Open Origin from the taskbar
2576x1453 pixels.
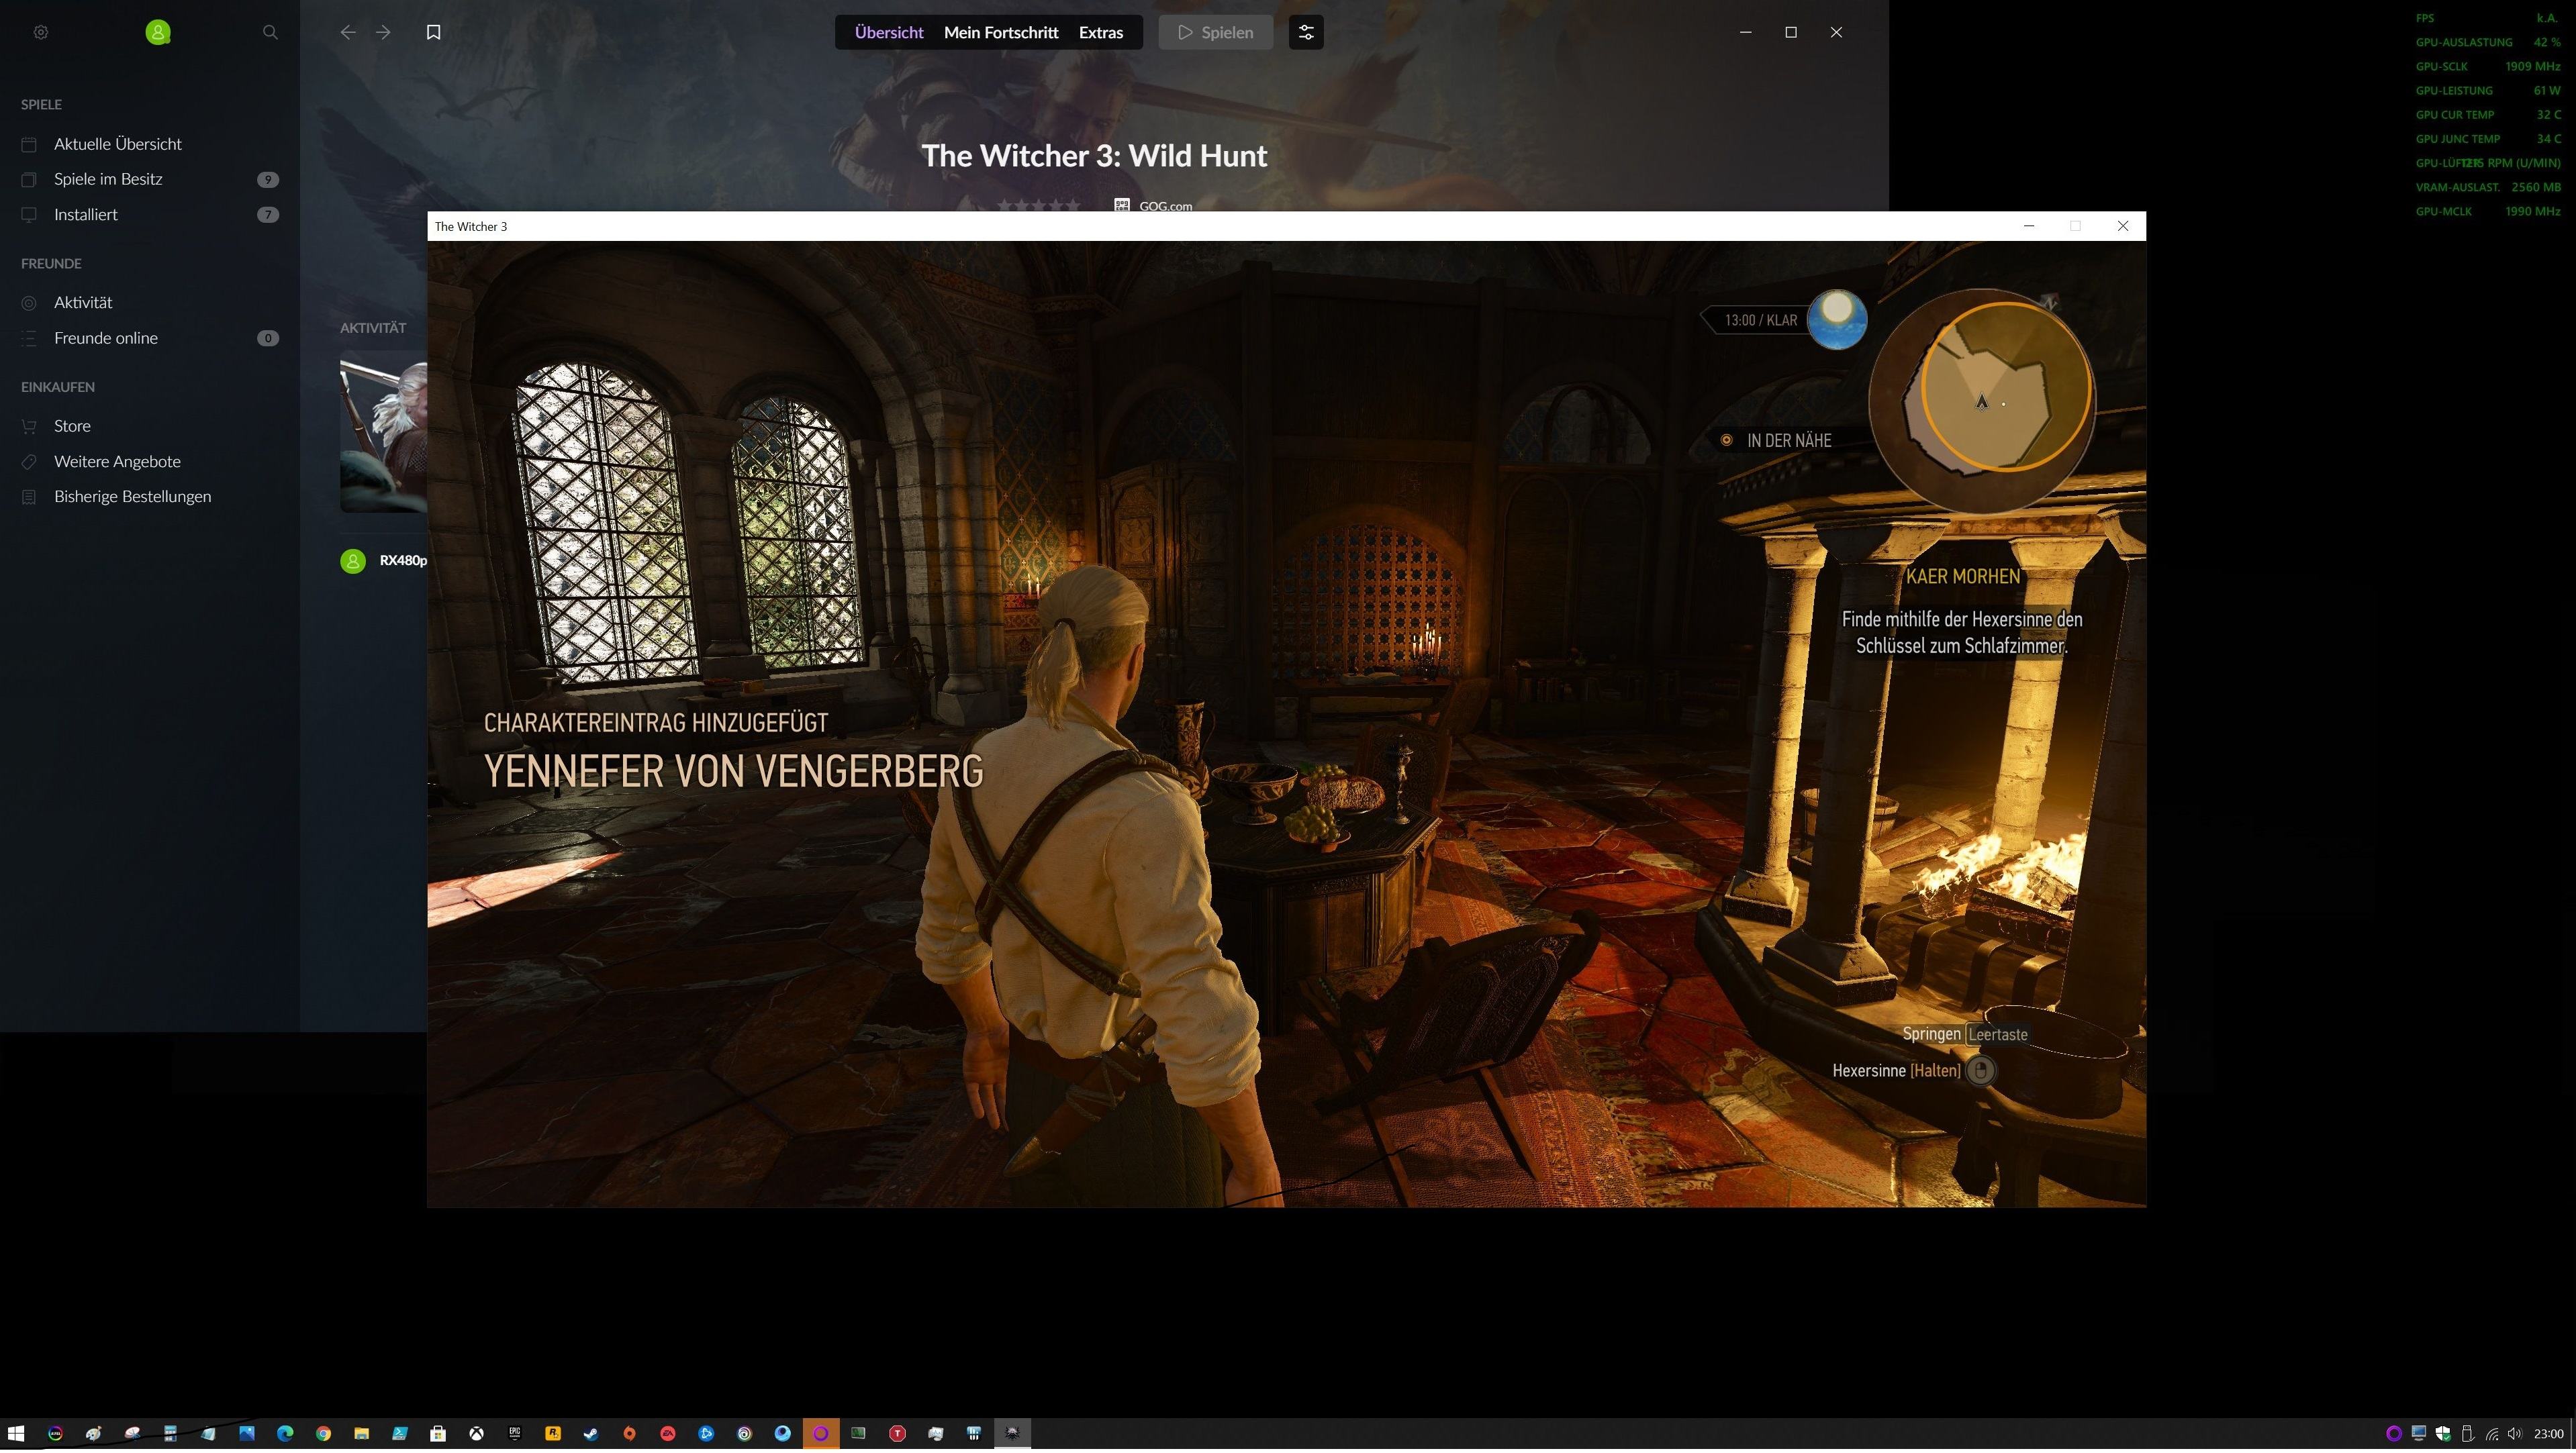click(x=629, y=1435)
